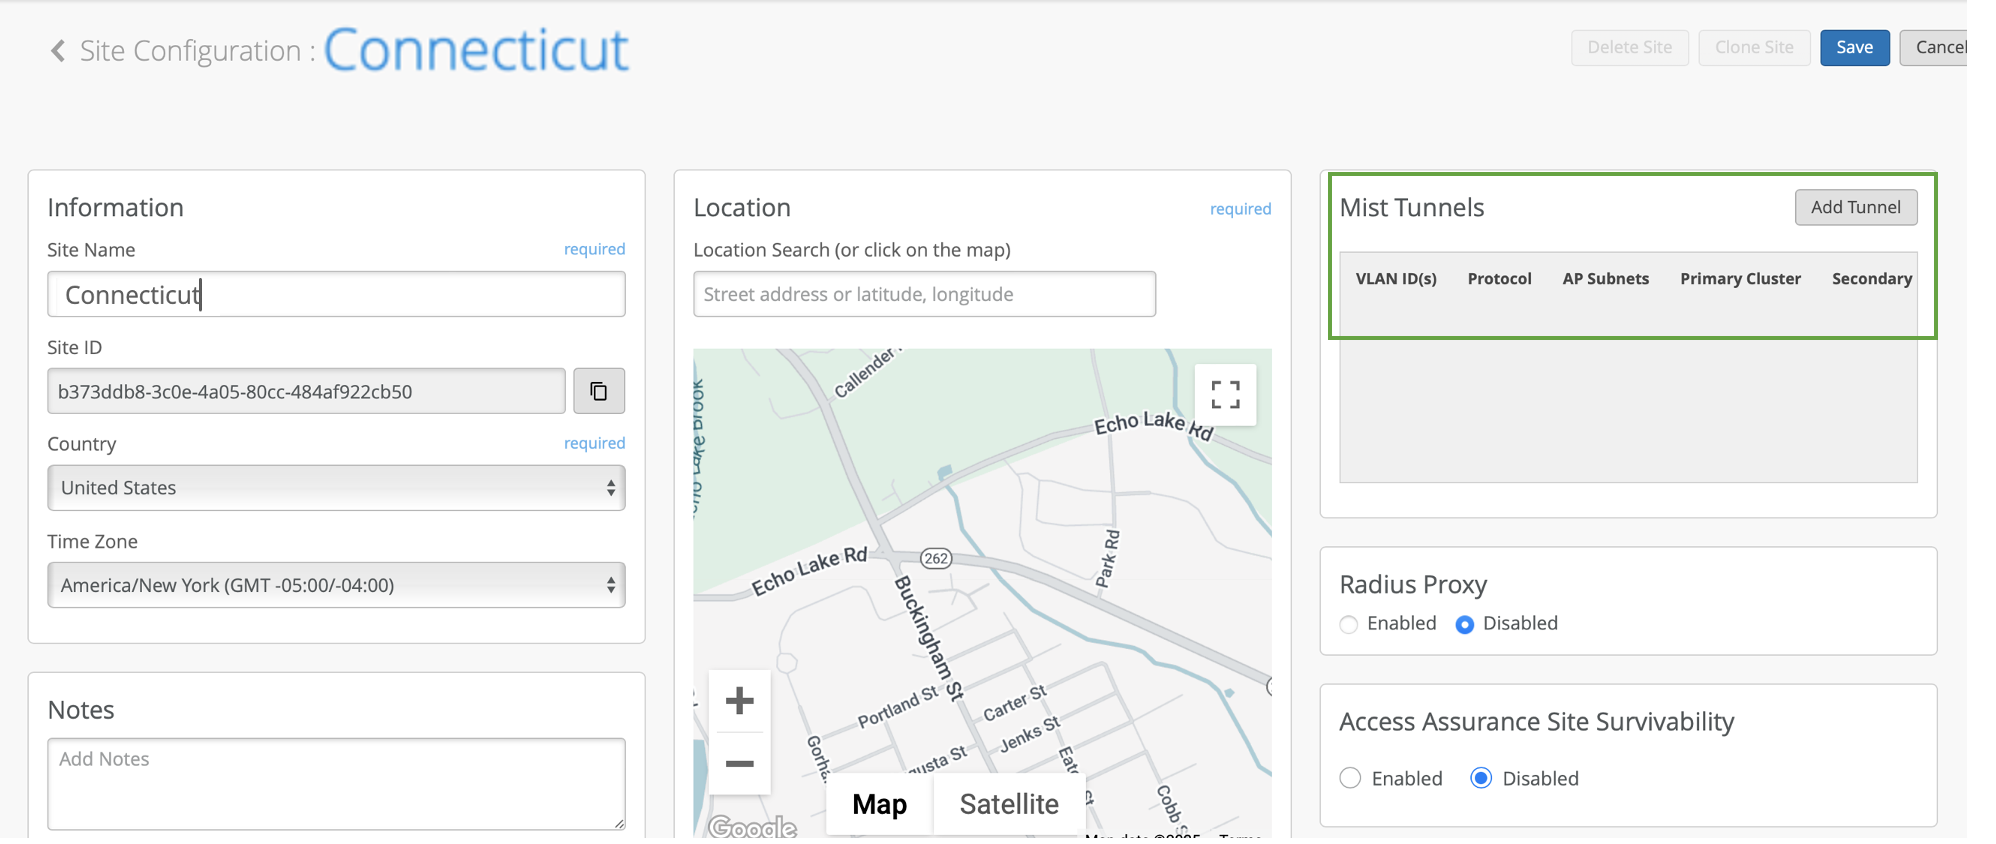The image size is (1996, 844).
Task: Switch to Satellite map view
Action: [x=1008, y=804]
